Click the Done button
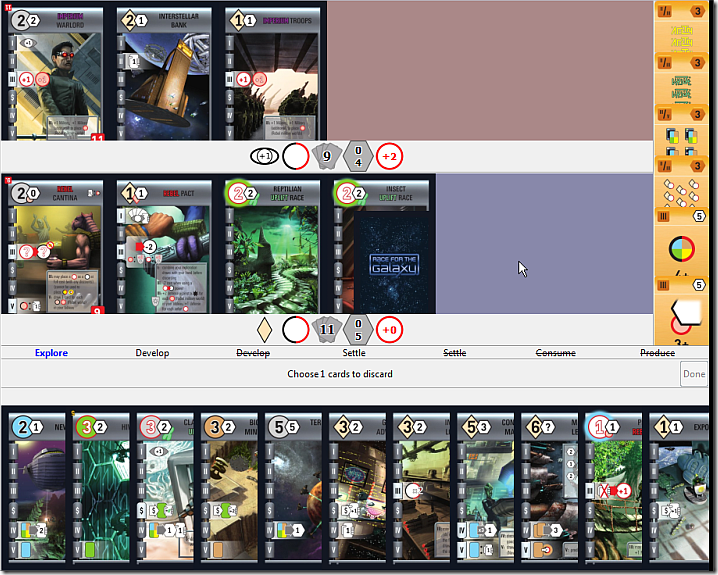This screenshot has width=718, height=575. 694,374
